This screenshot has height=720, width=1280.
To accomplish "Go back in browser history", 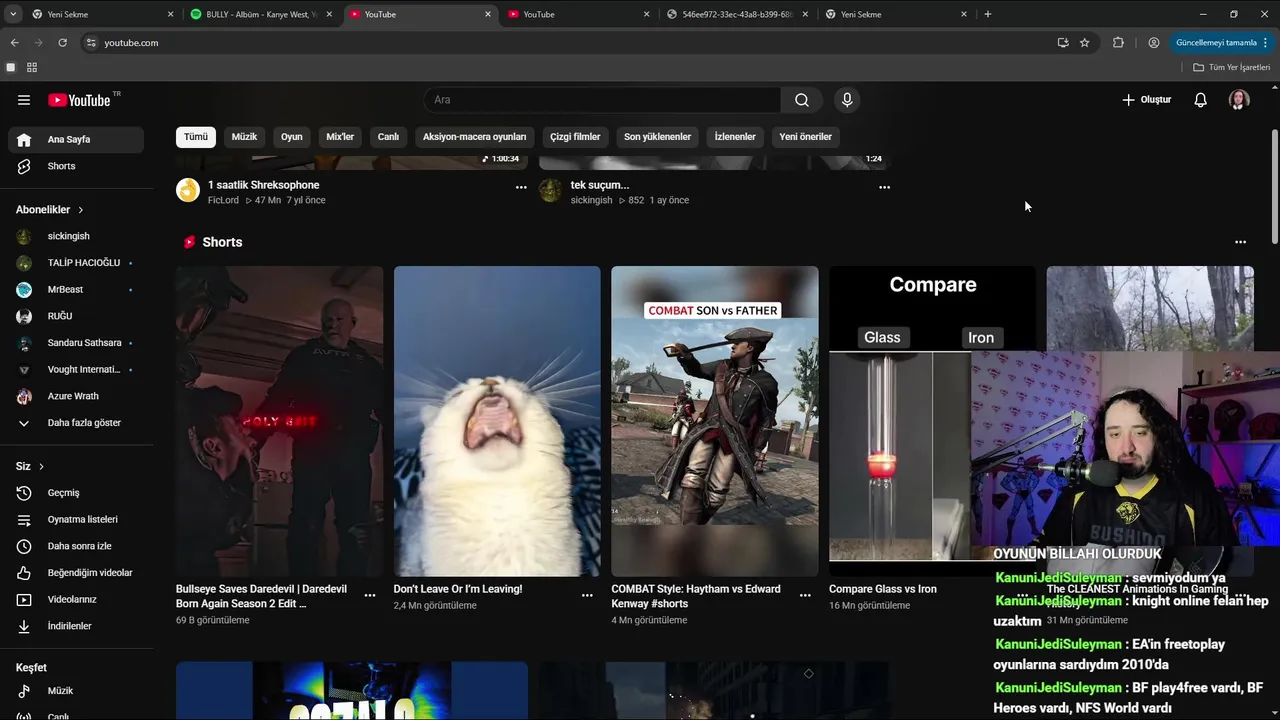I will pyautogui.click(x=14, y=43).
